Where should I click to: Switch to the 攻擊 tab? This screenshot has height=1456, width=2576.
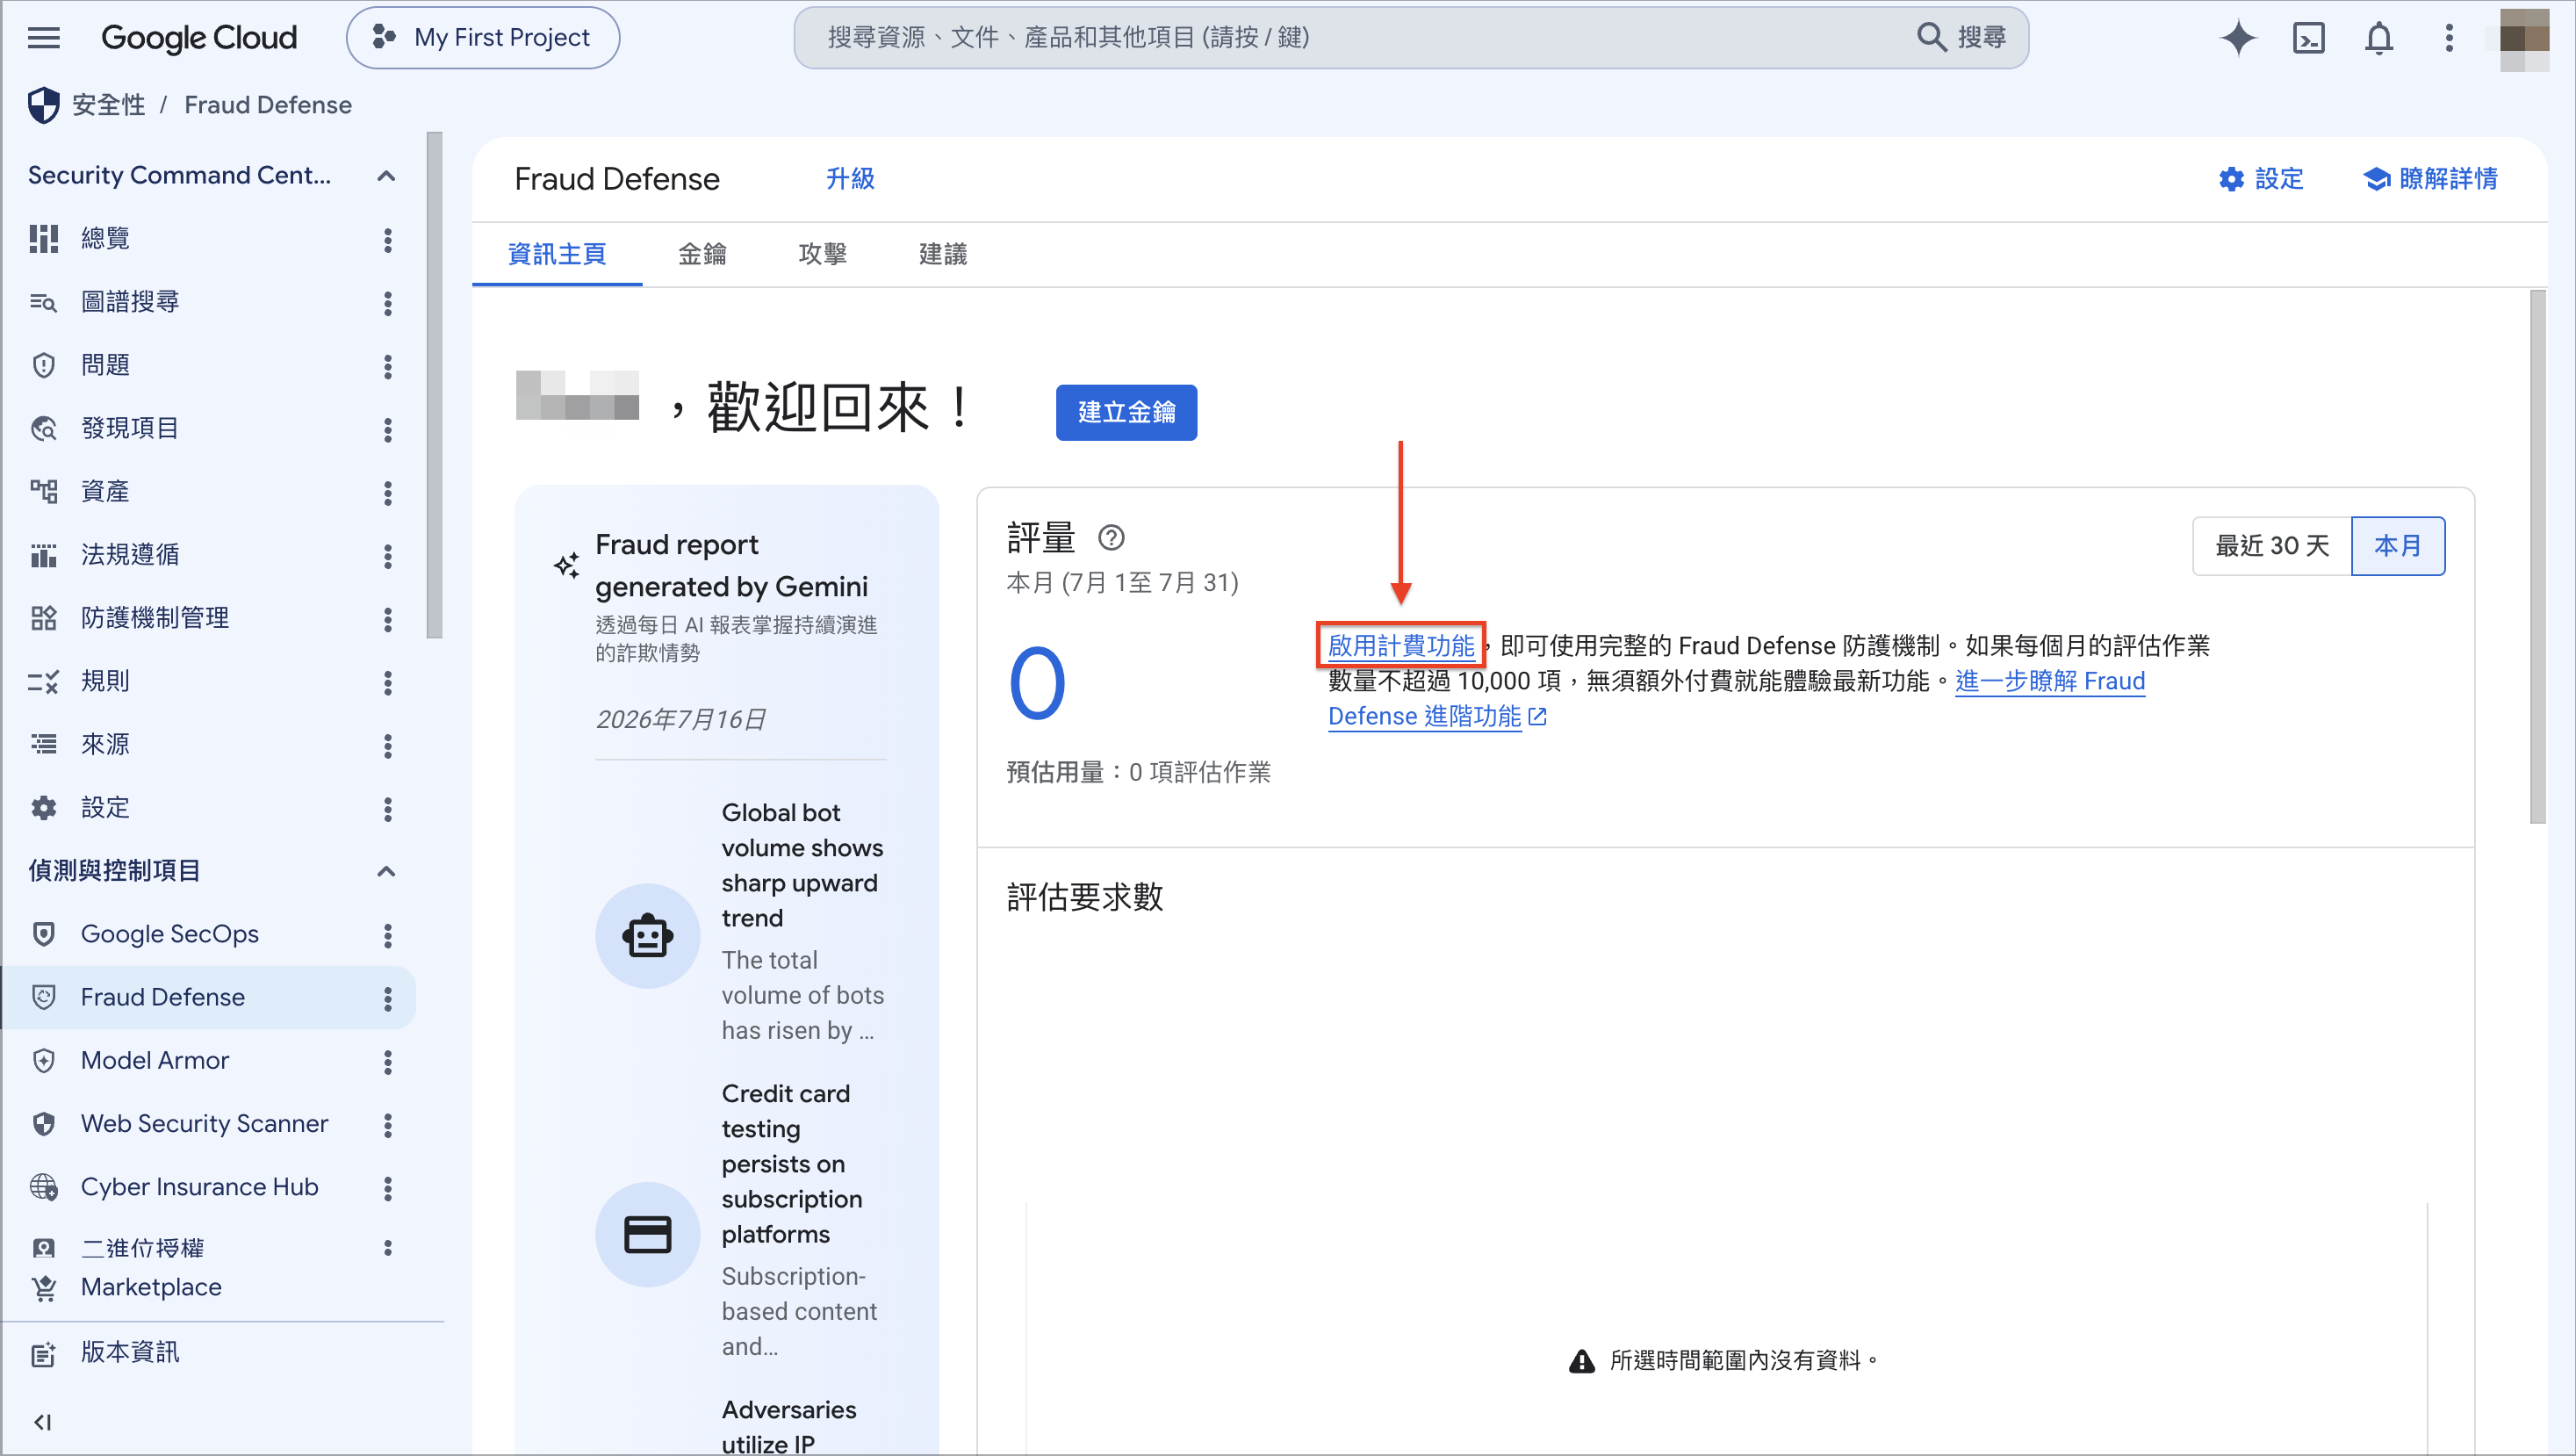click(x=822, y=254)
